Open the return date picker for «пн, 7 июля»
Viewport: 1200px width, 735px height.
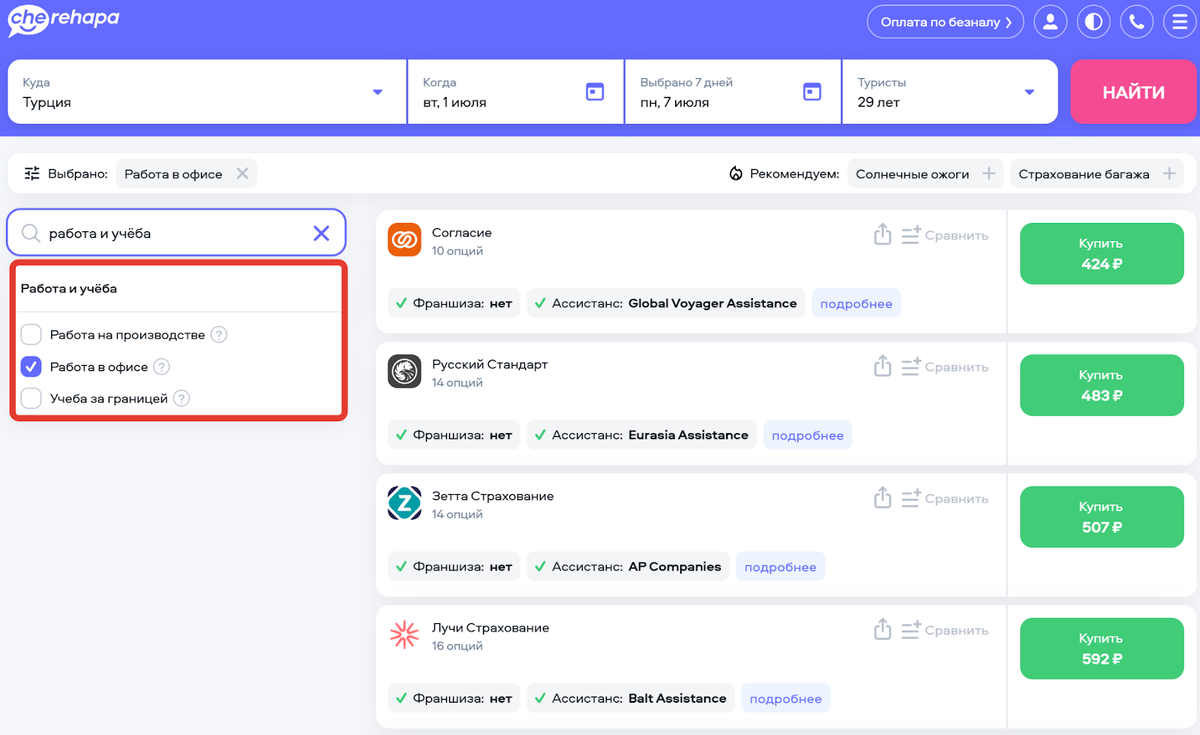(x=812, y=91)
